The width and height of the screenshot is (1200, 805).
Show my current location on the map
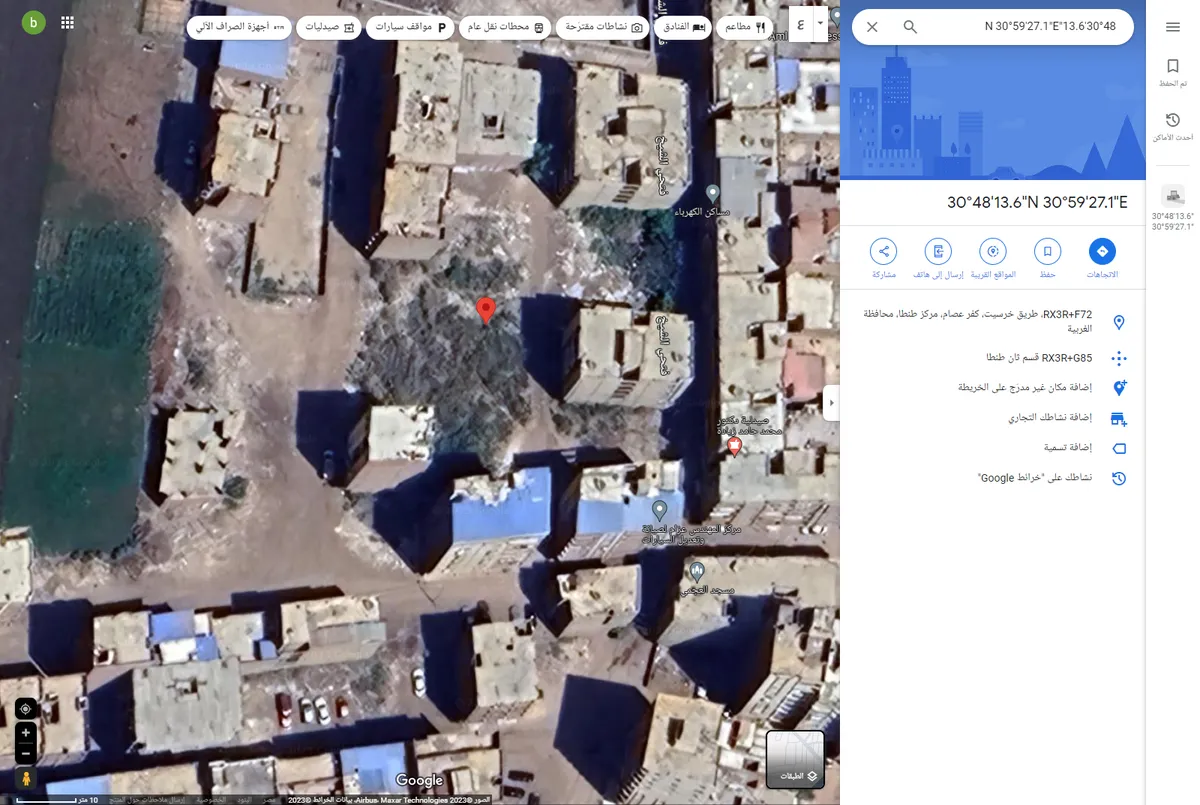[x=25, y=708]
